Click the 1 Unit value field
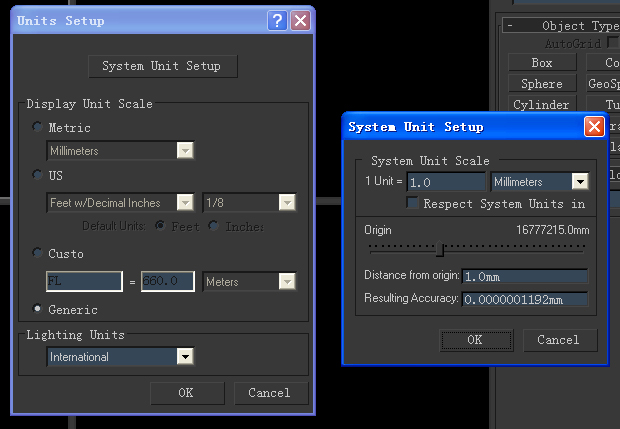This screenshot has width=620, height=429. (x=446, y=182)
